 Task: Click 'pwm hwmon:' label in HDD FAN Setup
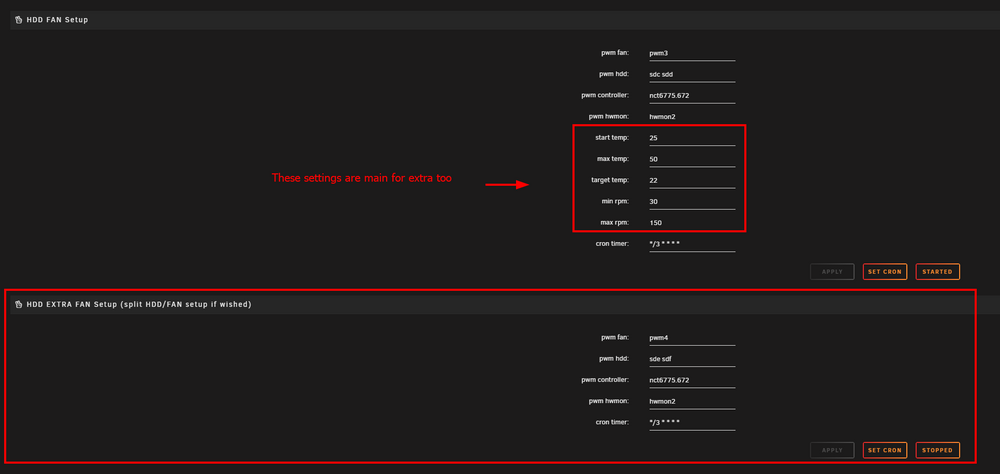point(608,116)
